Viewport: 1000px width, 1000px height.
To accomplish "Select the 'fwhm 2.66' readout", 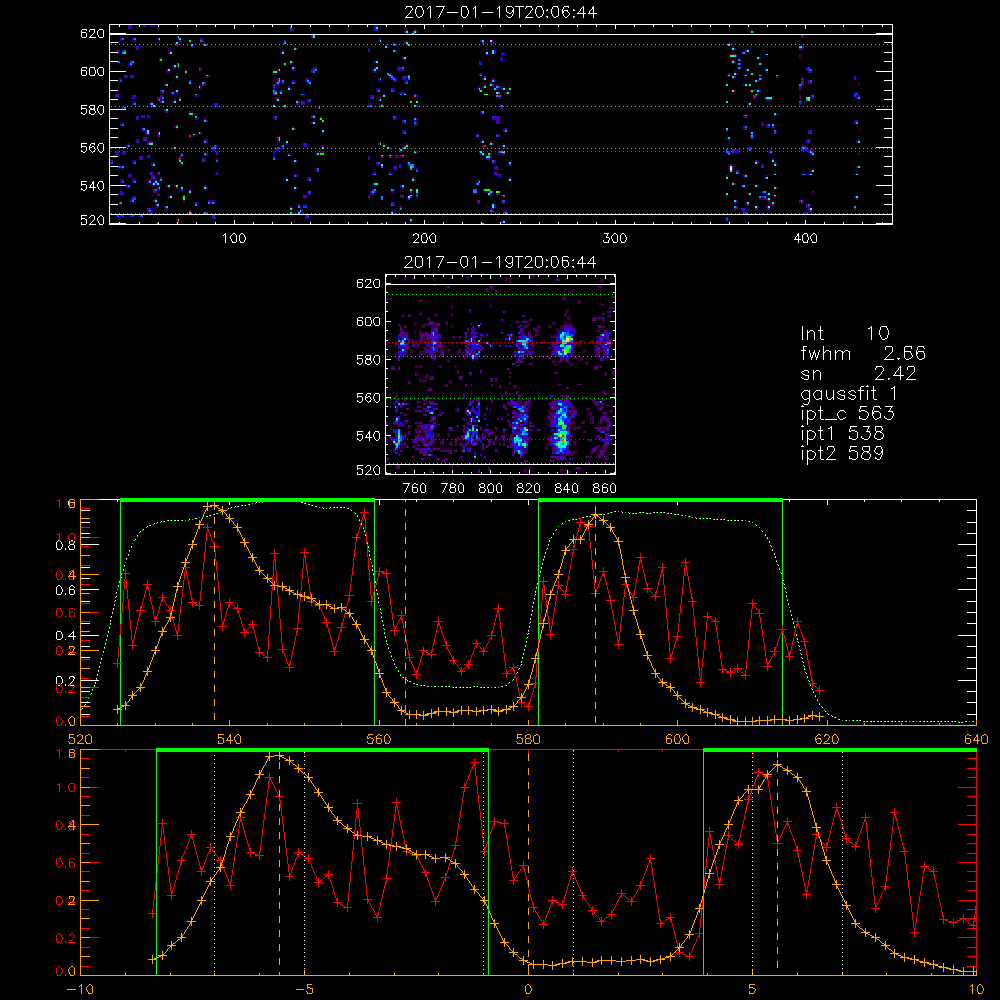I will coord(863,353).
